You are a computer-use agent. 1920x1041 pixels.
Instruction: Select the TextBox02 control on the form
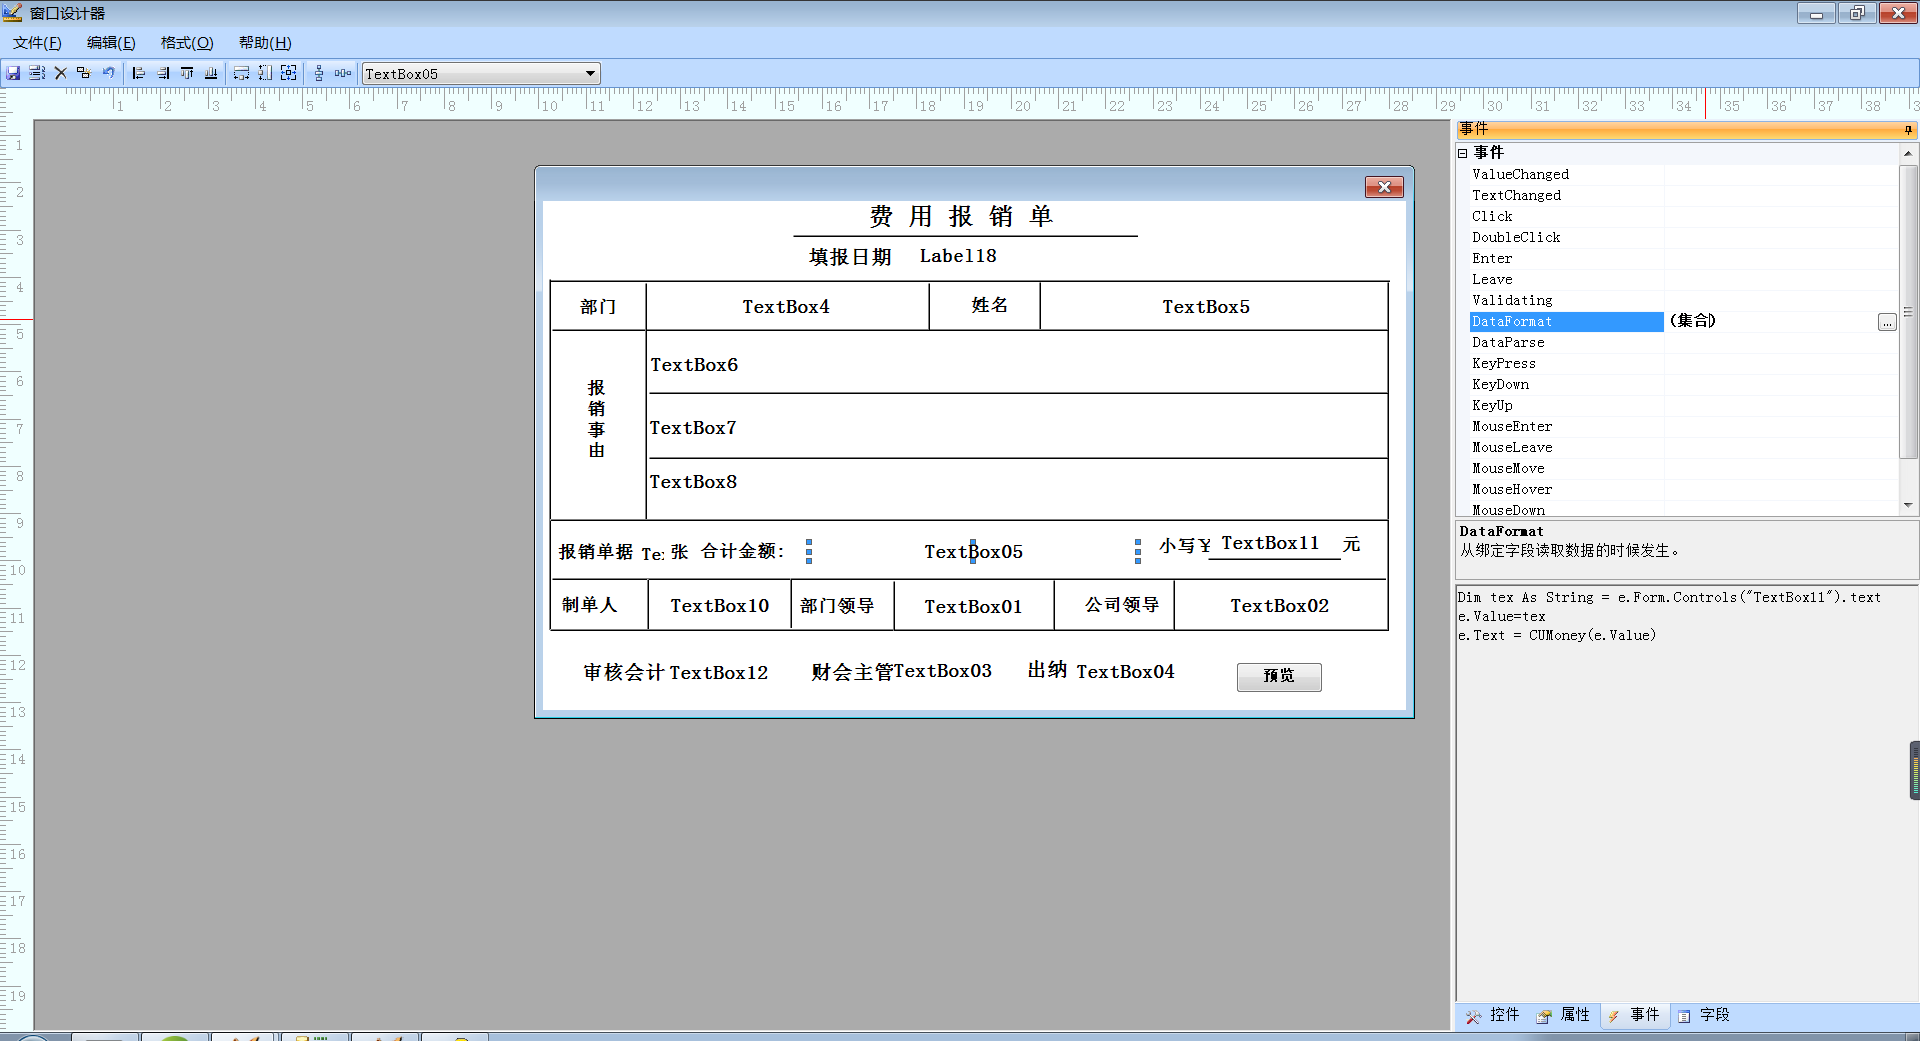1280,606
